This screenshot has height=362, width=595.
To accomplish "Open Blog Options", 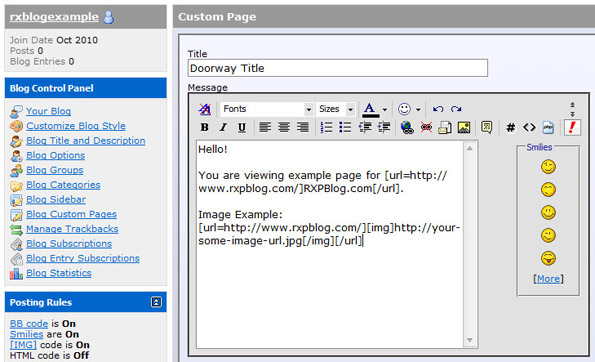I will [55, 156].
